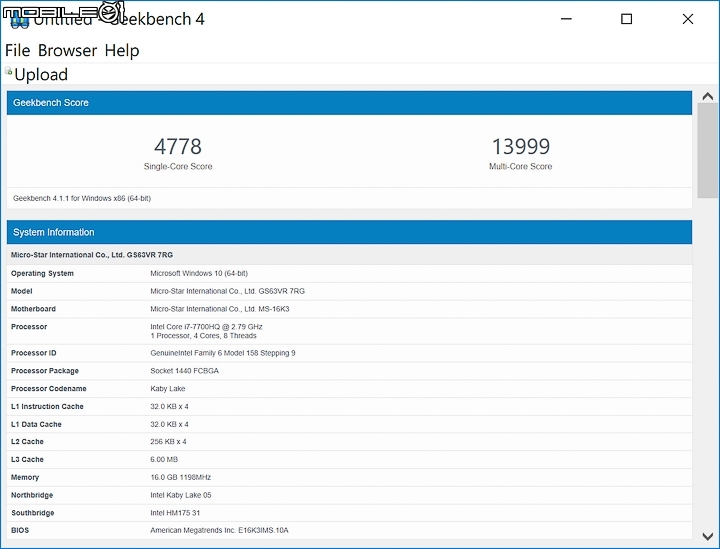This screenshot has height=549, width=720.
Task: Click the BIOS label
Action: pos(20,530)
